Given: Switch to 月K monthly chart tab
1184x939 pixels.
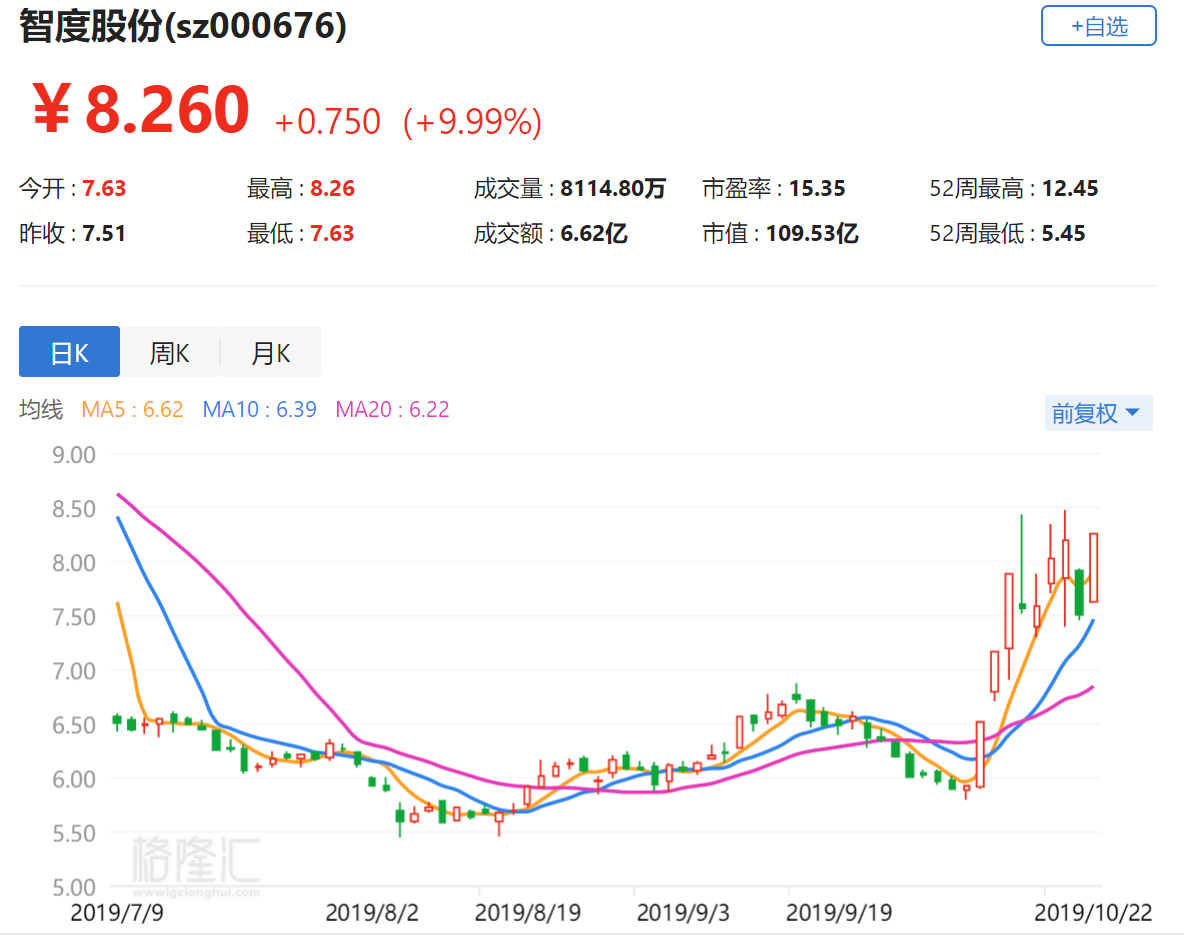Looking at the screenshot, I should pos(270,352).
